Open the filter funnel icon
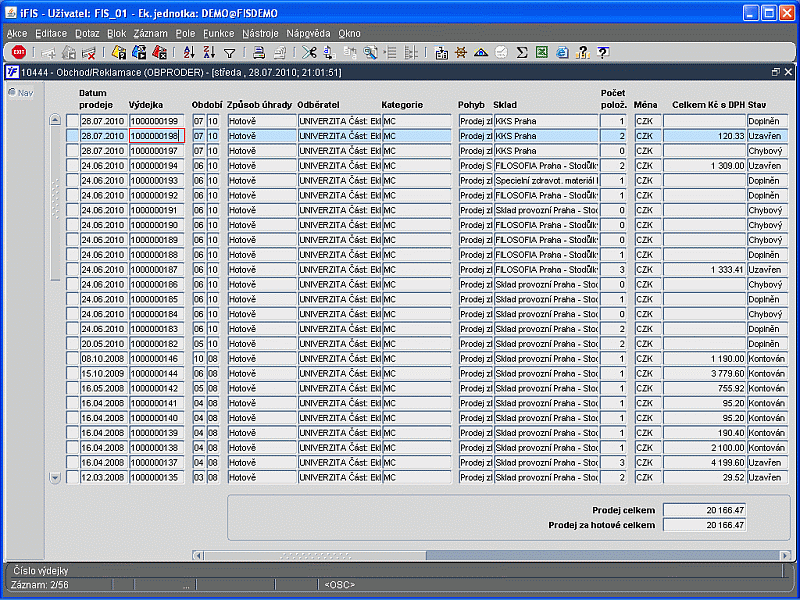Screen dimensions: 800x600 coord(230,53)
